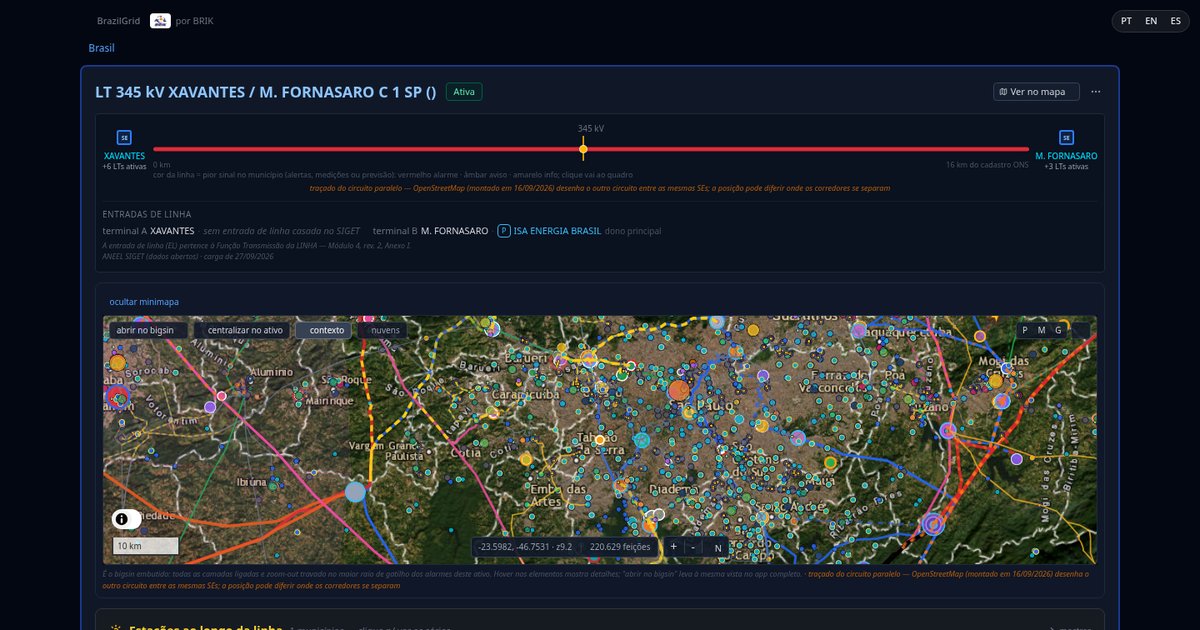Zoom out the minimap with minus button
Viewport: 1200px width, 630px height.
click(x=692, y=547)
